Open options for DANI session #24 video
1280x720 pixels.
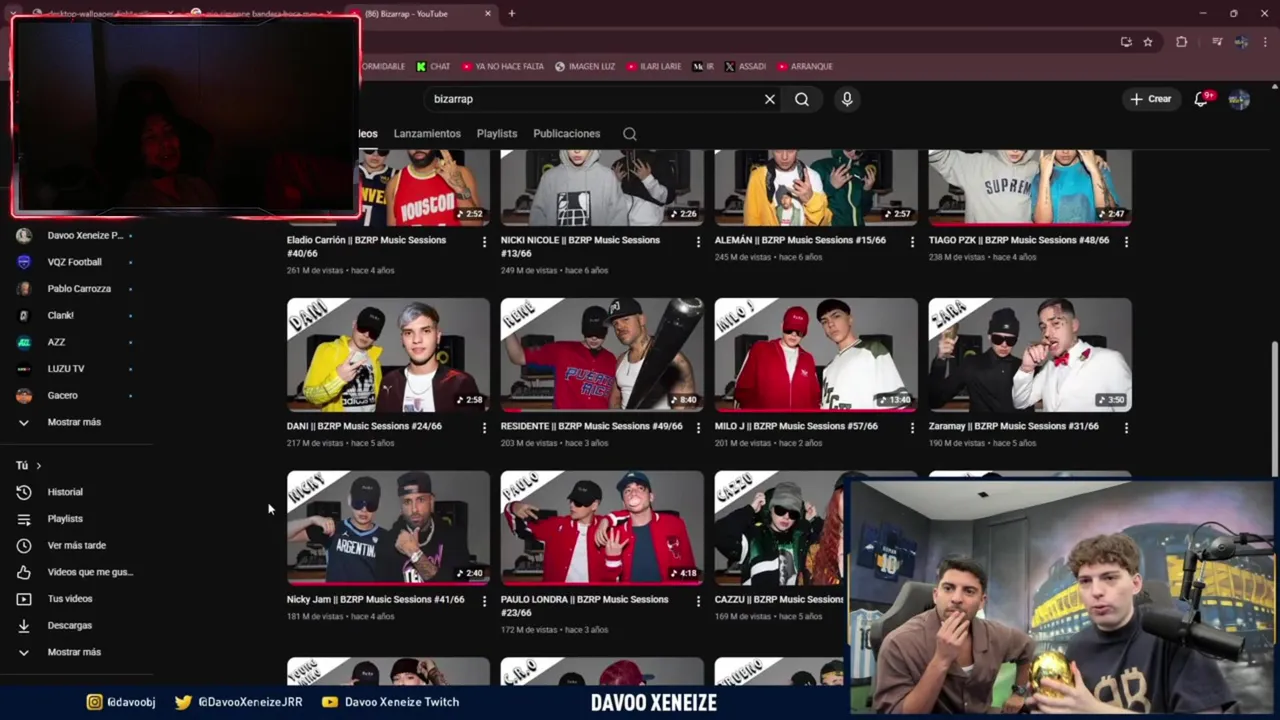(x=484, y=428)
